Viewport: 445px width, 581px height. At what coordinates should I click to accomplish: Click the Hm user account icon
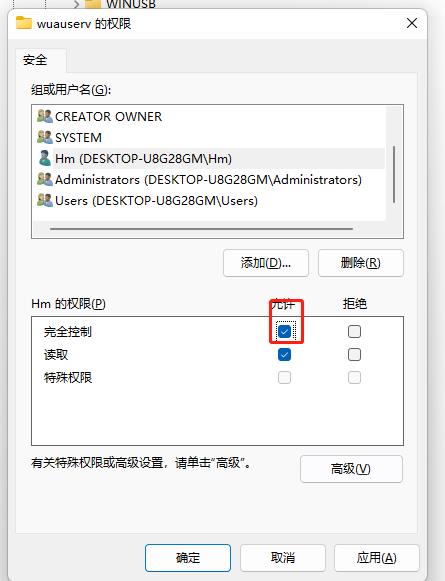[x=45, y=158]
